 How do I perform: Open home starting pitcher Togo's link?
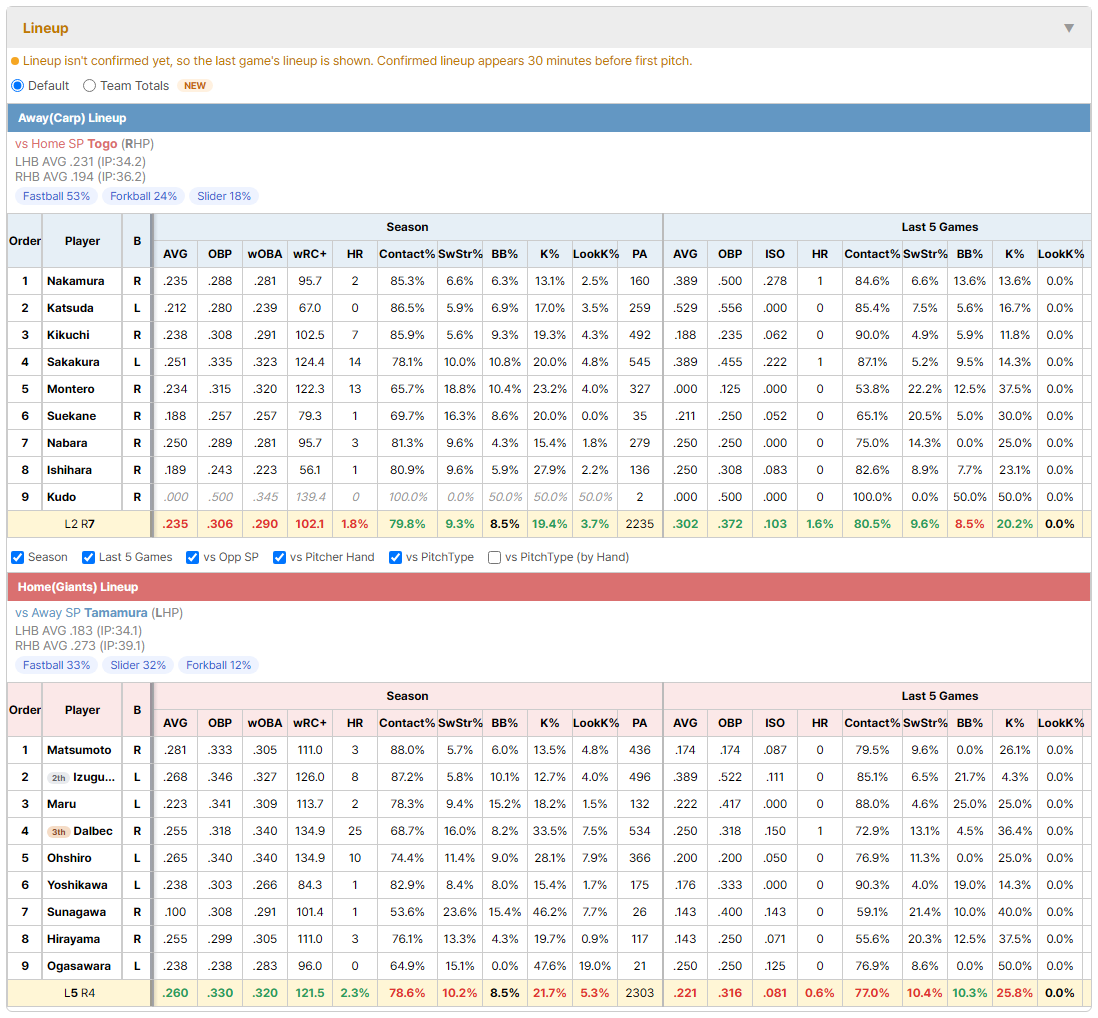pos(102,144)
